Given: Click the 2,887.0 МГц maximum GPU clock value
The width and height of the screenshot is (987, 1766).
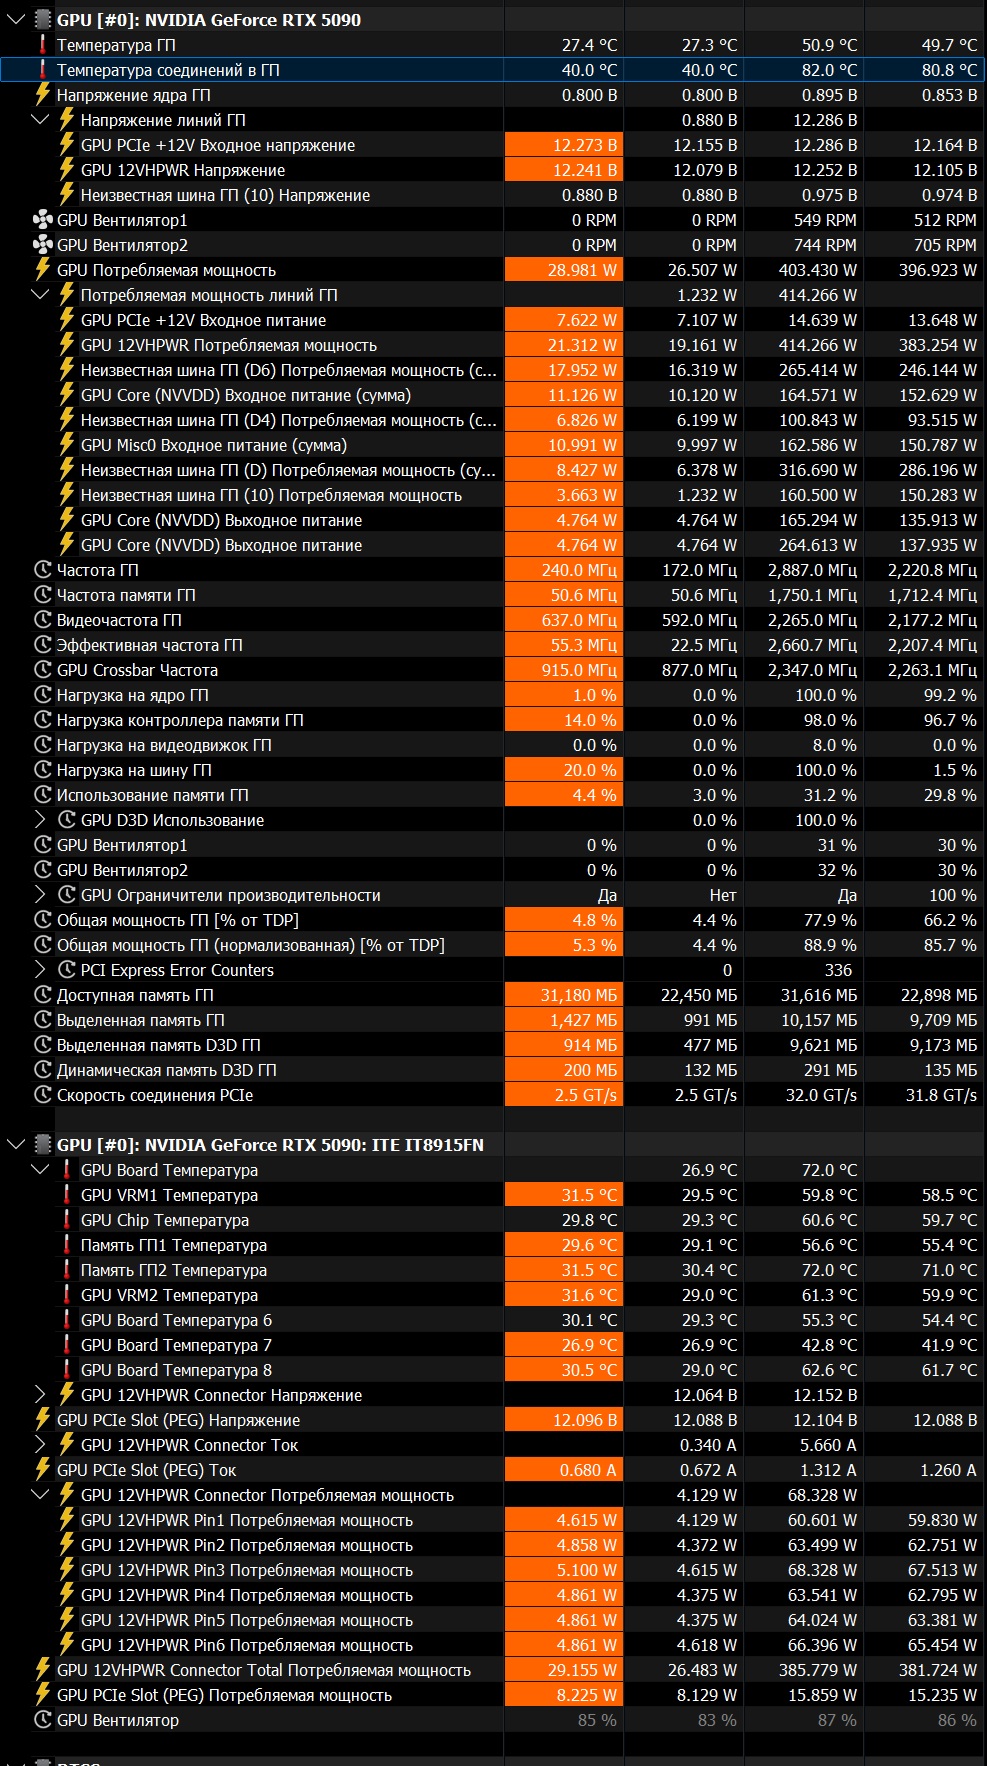Looking at the screenshot, I should pos(812,570).
